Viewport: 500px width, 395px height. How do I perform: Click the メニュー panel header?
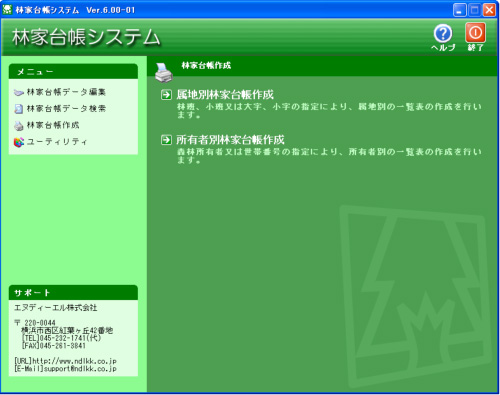tap(73, 71)
